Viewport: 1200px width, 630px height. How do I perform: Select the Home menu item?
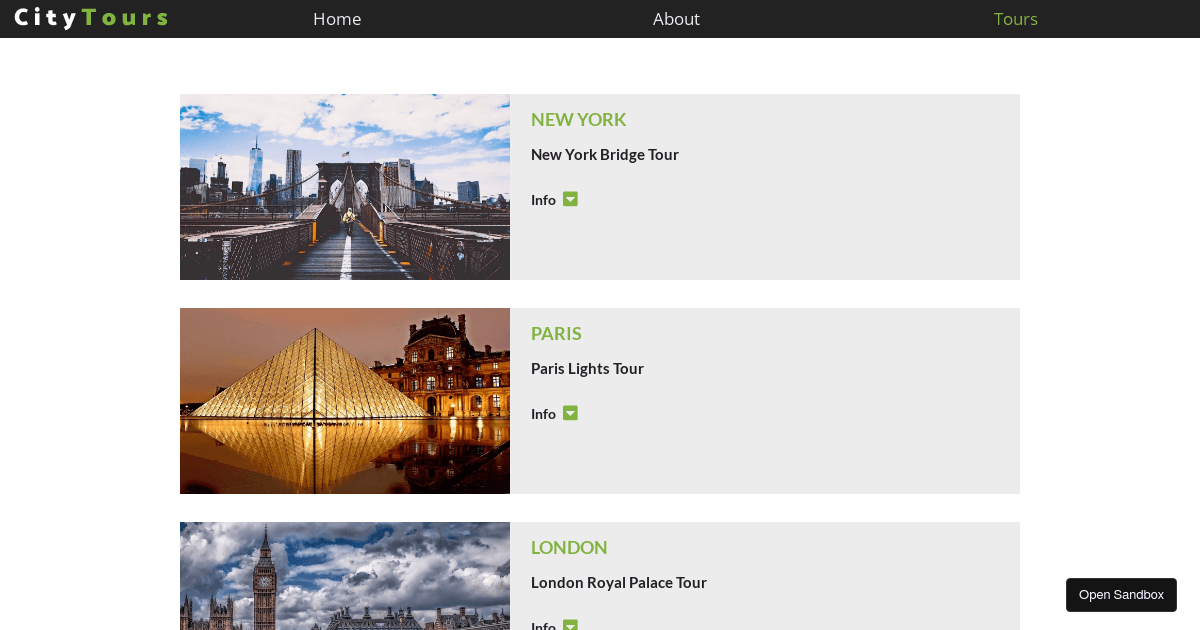[337, 18]
